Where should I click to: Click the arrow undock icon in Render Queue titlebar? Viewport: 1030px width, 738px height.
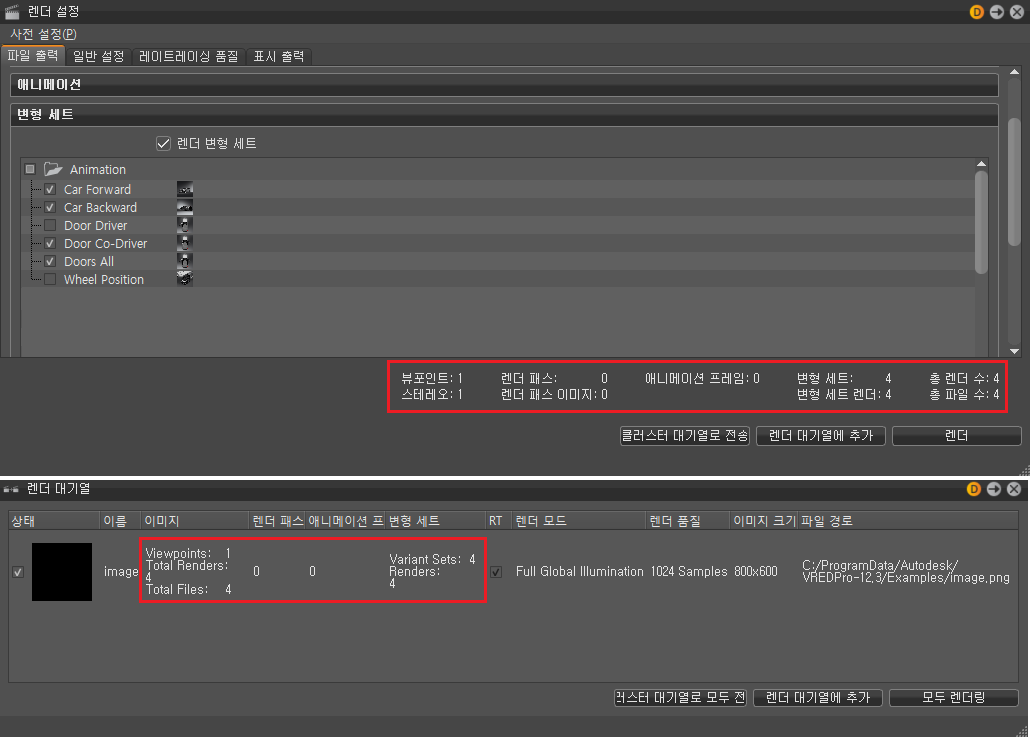pos(994,489)
